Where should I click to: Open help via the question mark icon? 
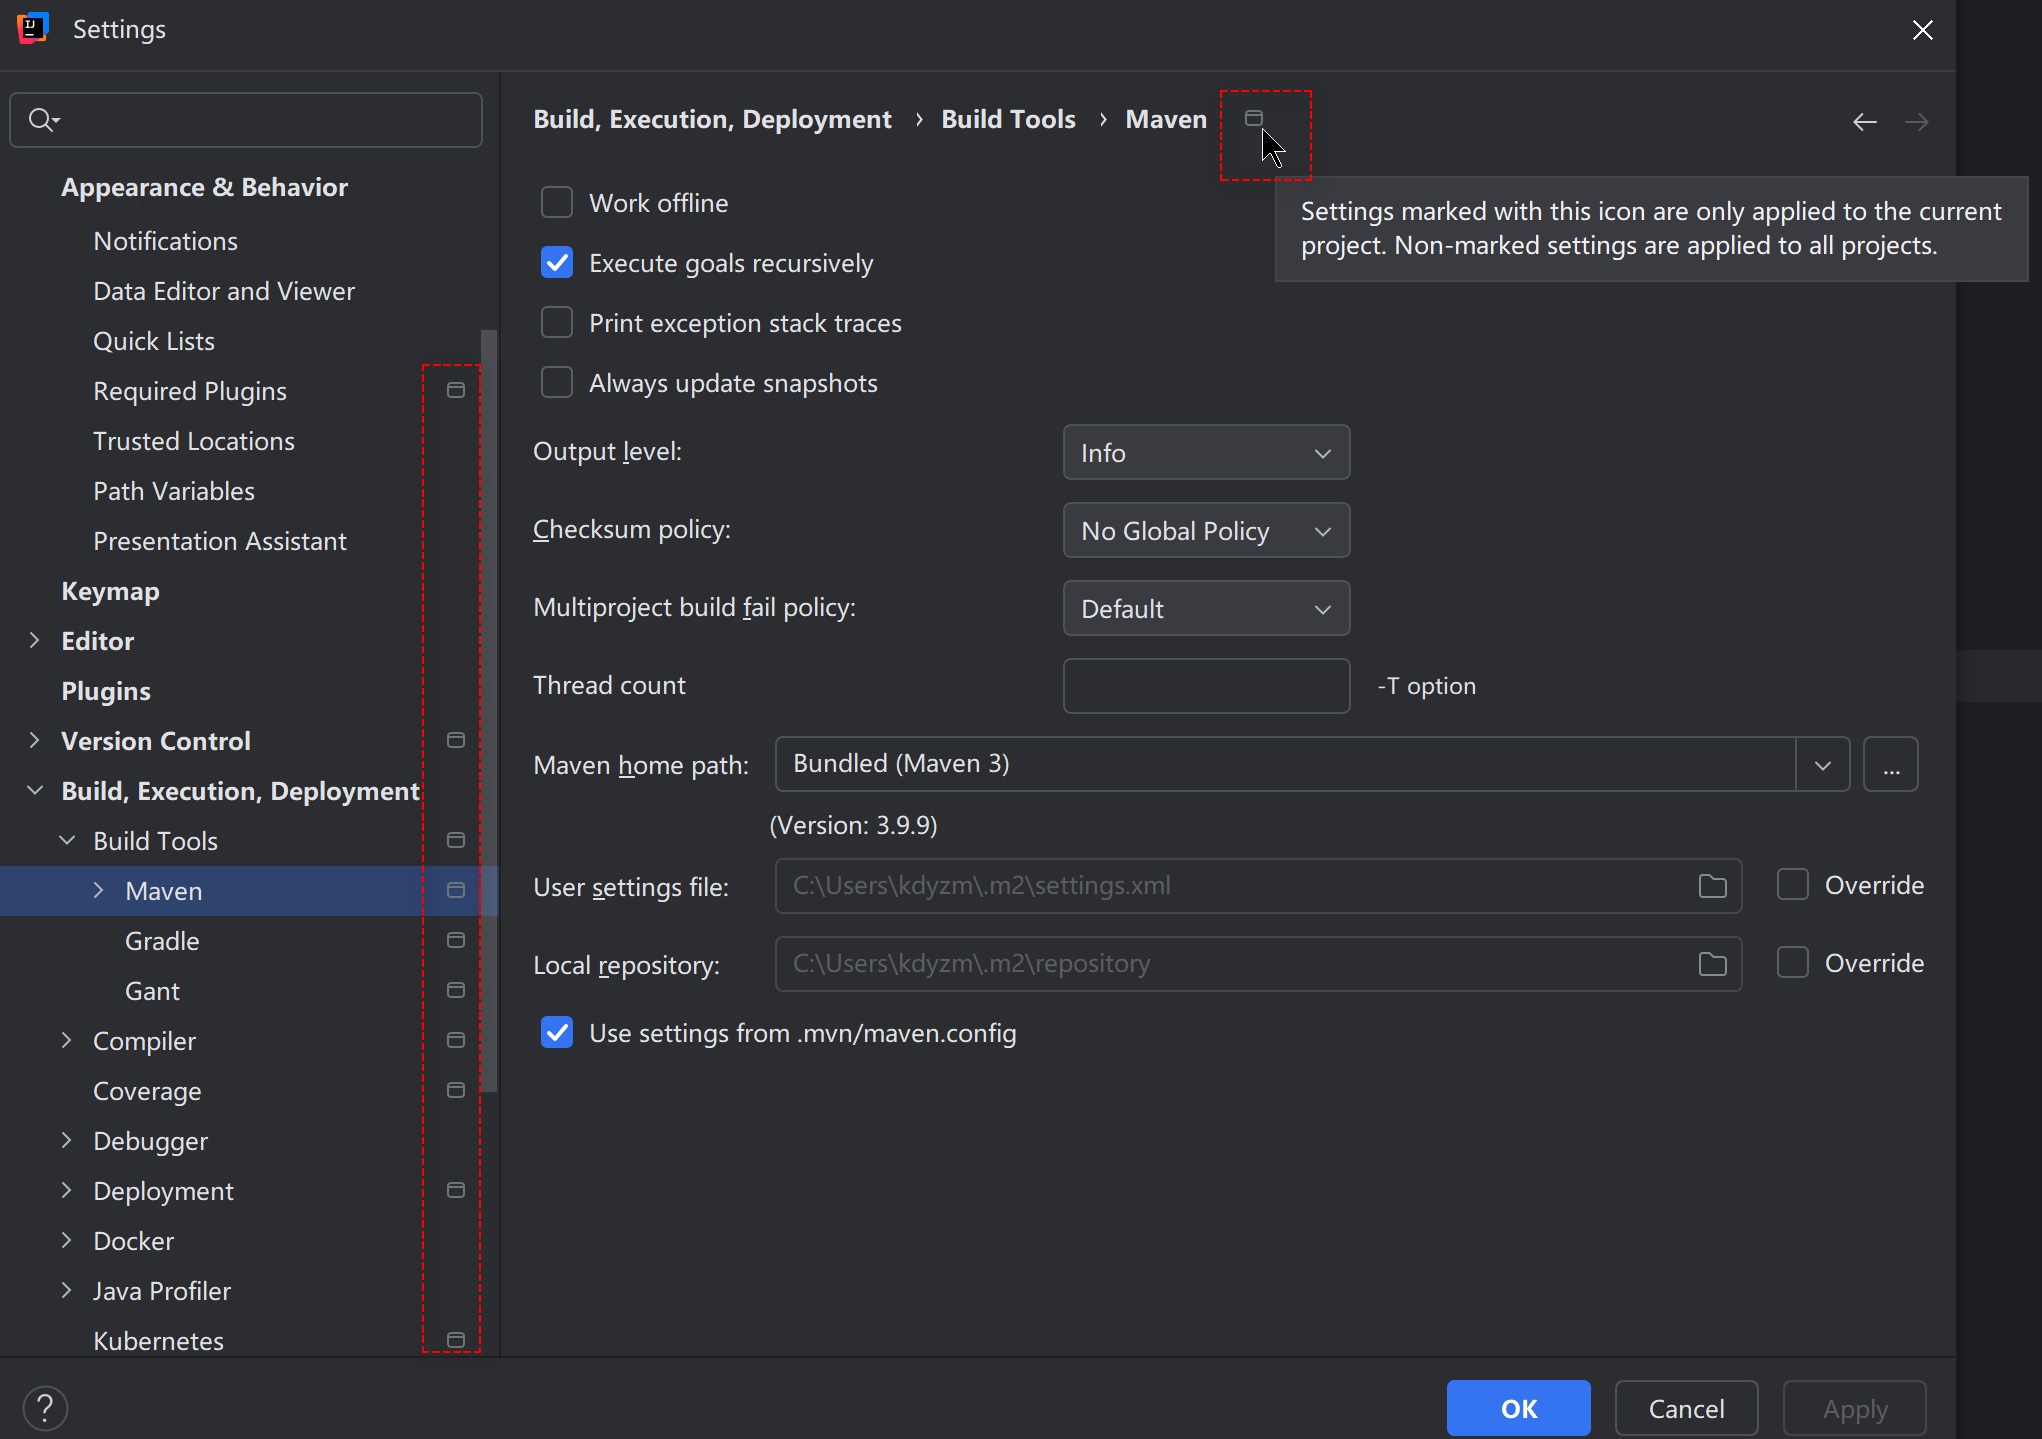[x=45, y=1408]
